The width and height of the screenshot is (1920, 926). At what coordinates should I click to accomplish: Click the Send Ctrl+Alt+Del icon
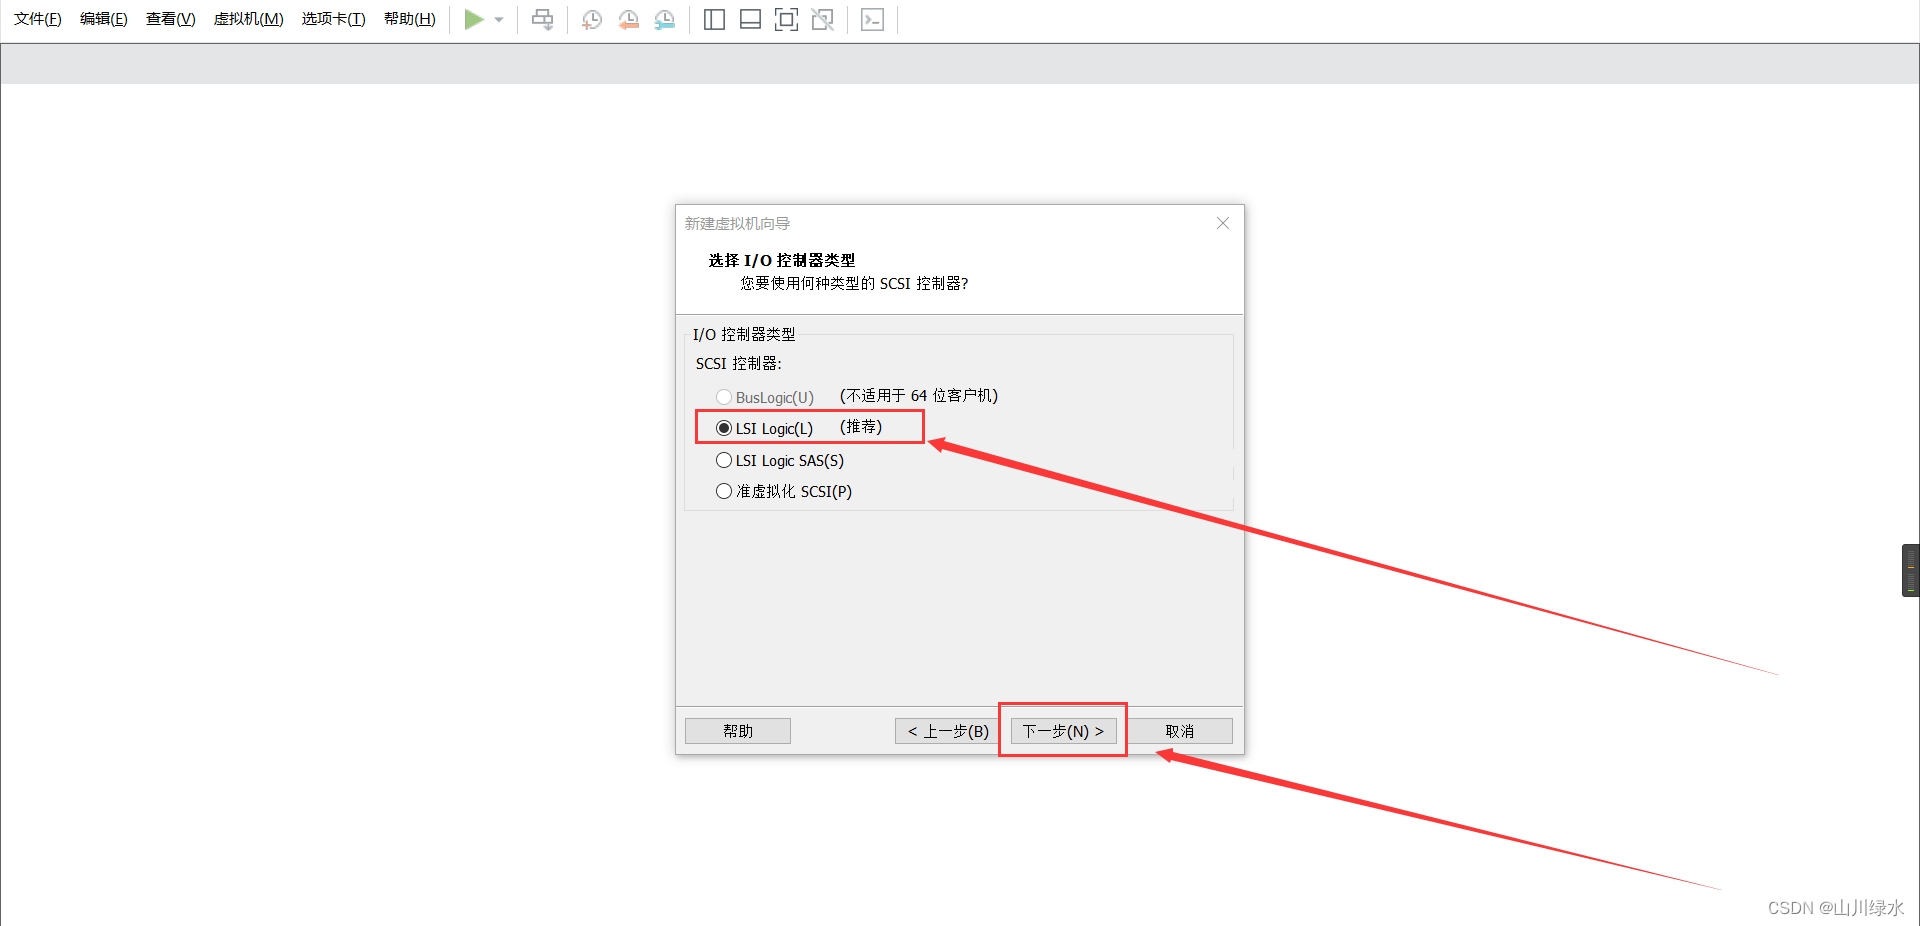coord(541,19)
